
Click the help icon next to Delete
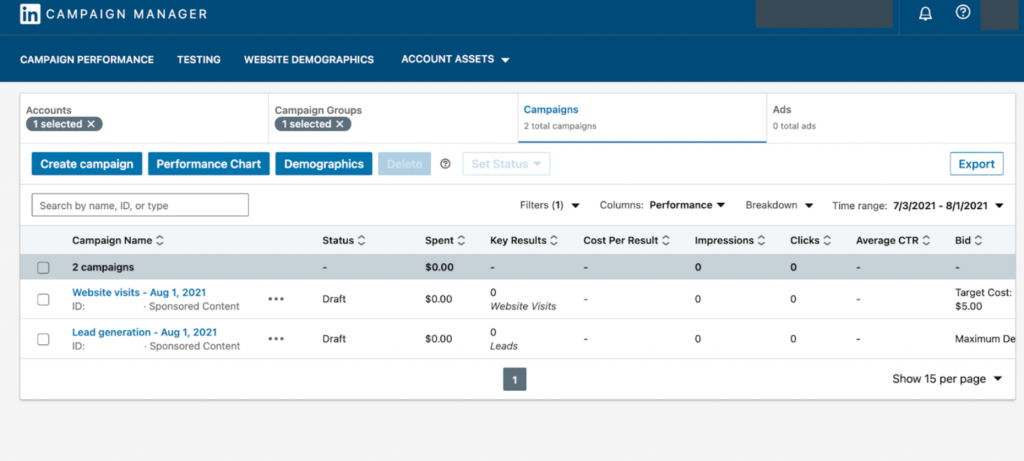coord(445,164)
